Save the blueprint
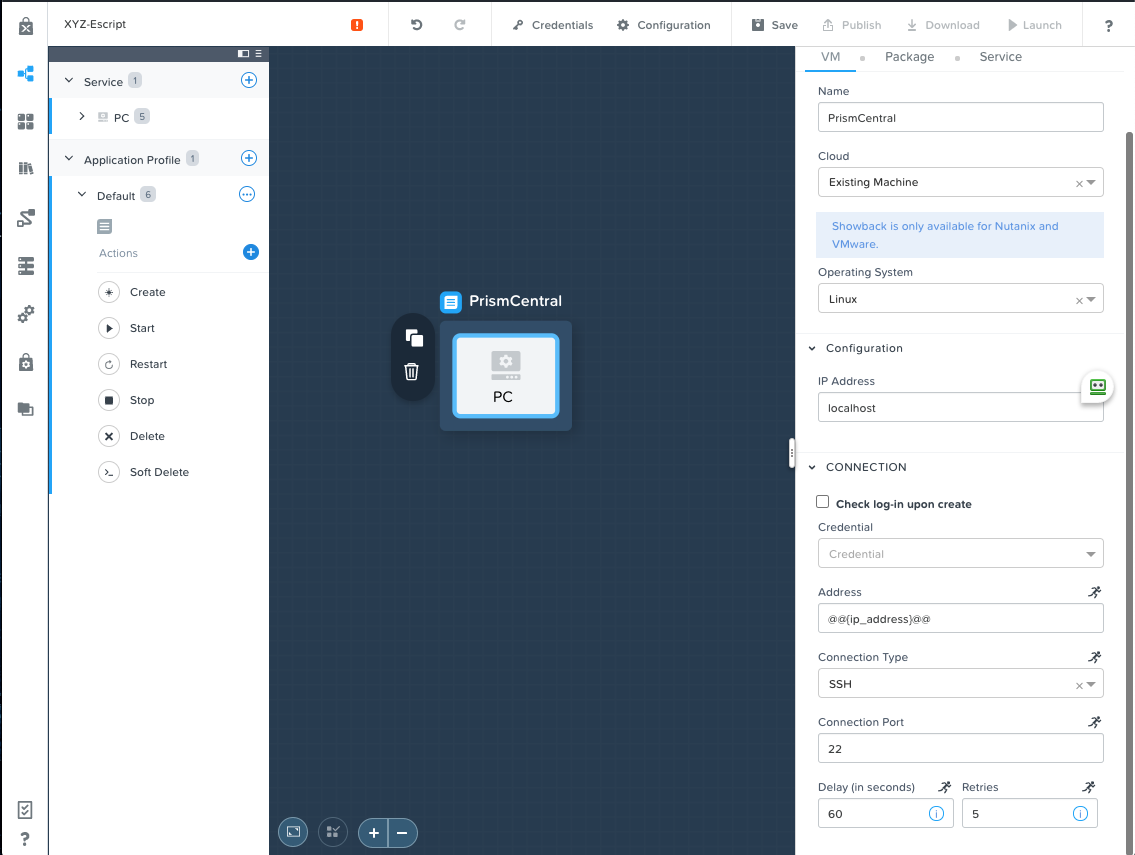 point(775,25)
